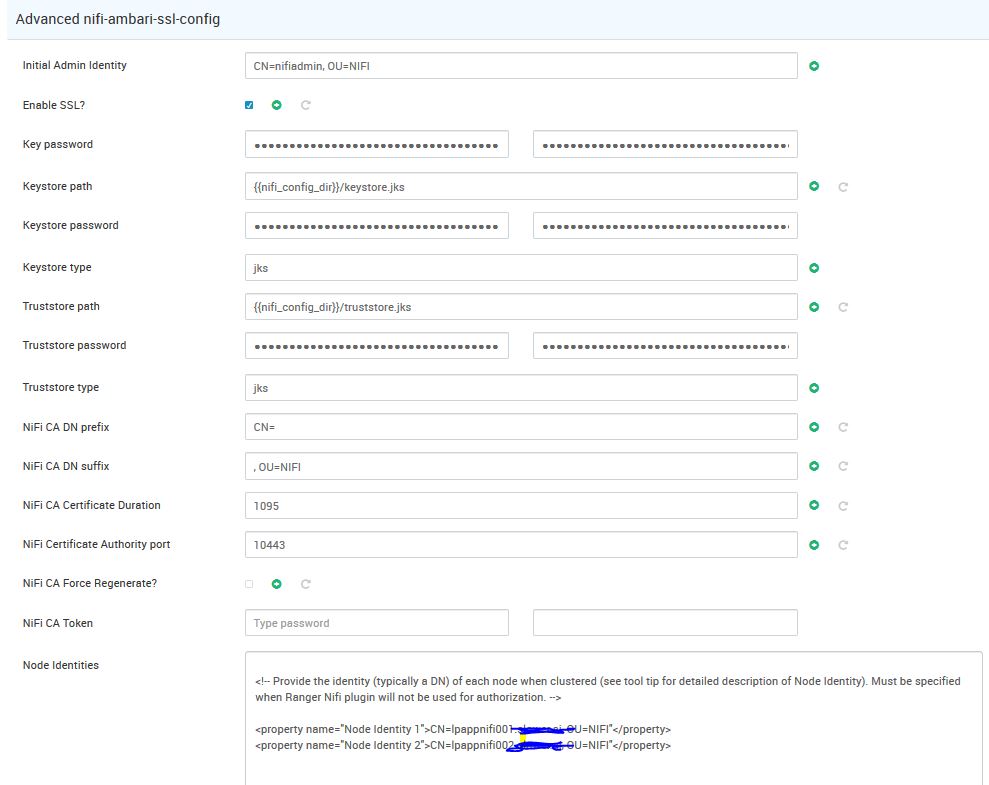Click the set-recommended icon next to Initial Admin Identity
Viewport: 989px width, 785px height.
(814, 65)
